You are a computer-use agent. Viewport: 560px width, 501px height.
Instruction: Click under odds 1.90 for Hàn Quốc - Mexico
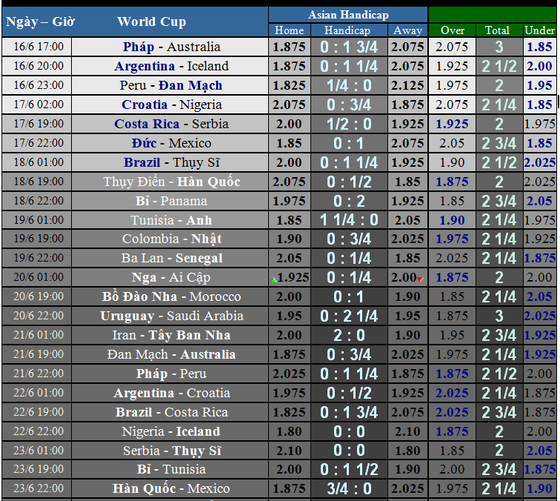coord(540,489)
